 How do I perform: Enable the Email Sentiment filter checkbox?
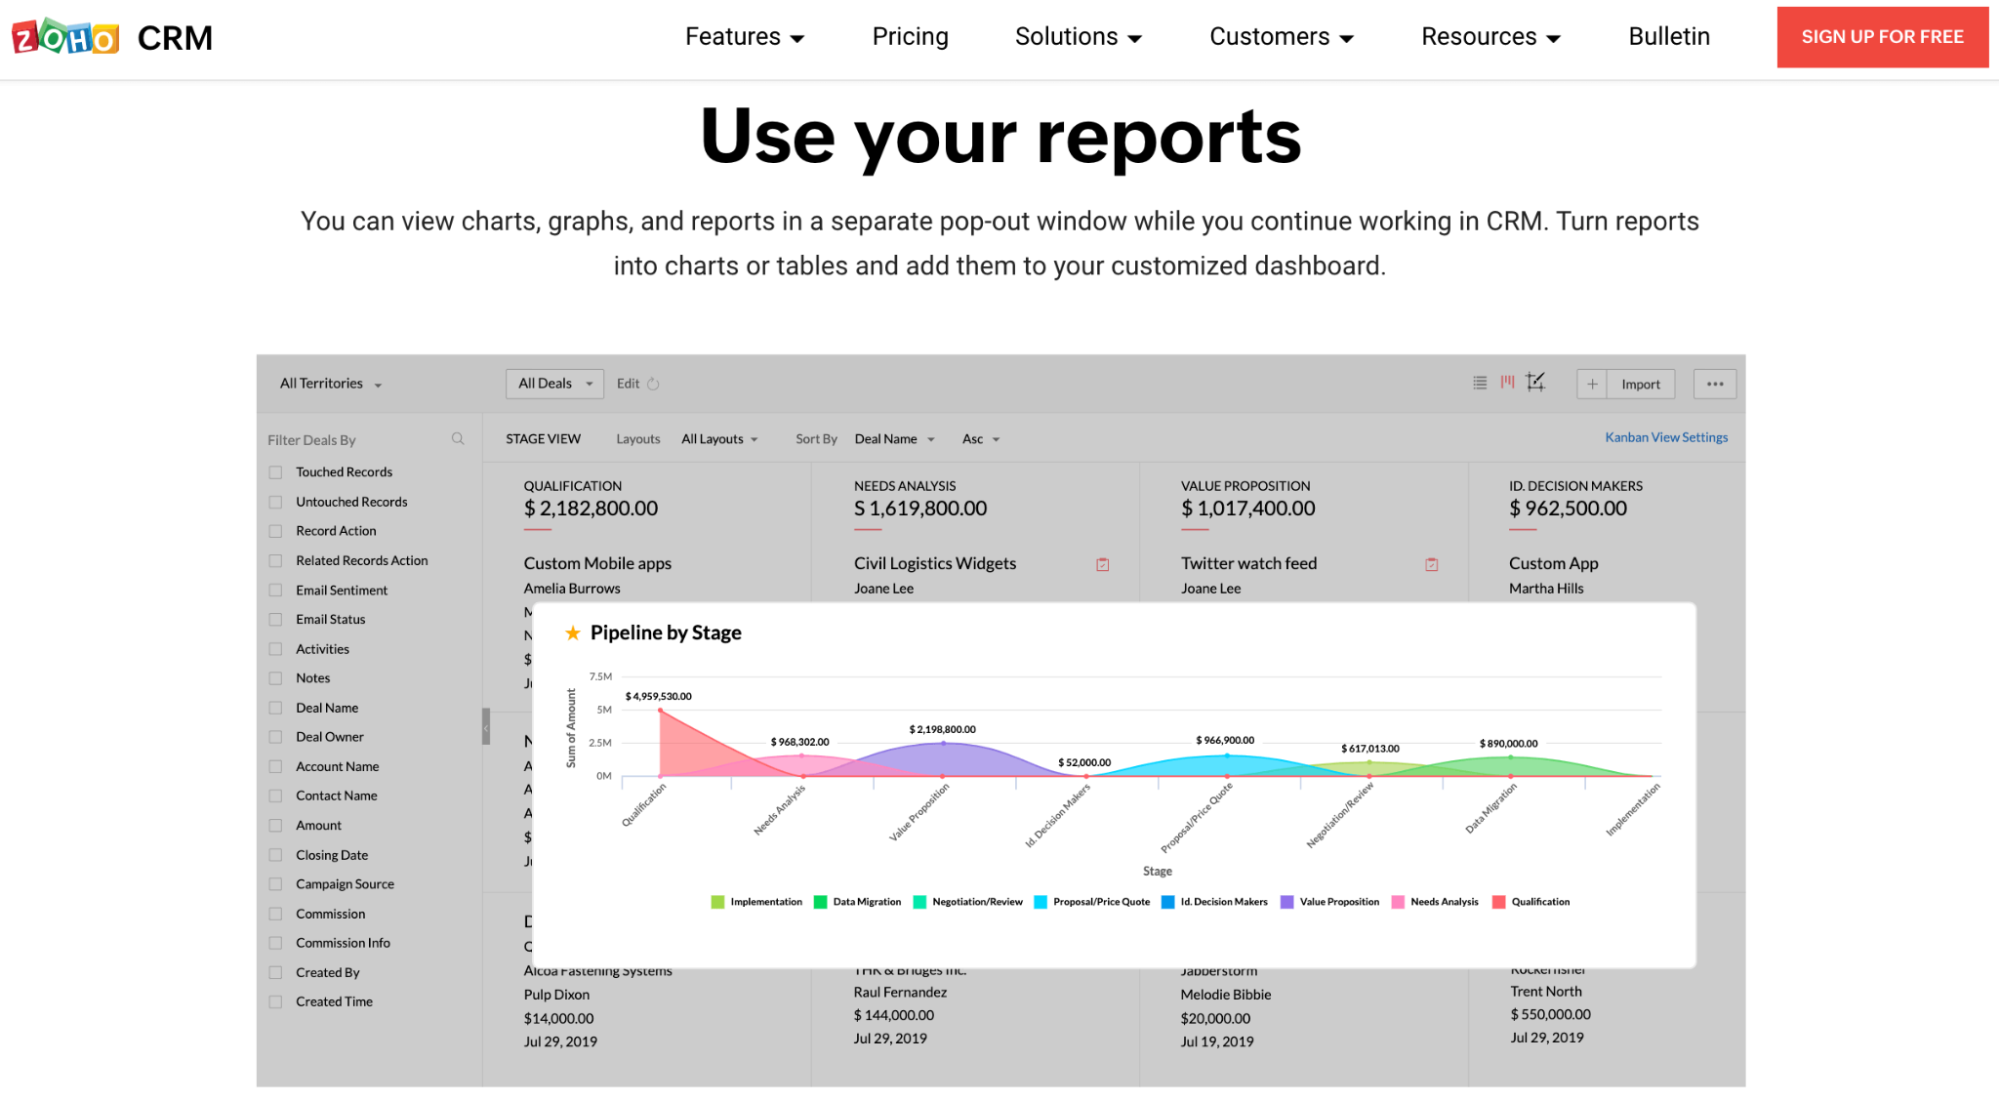click(276, 590)
